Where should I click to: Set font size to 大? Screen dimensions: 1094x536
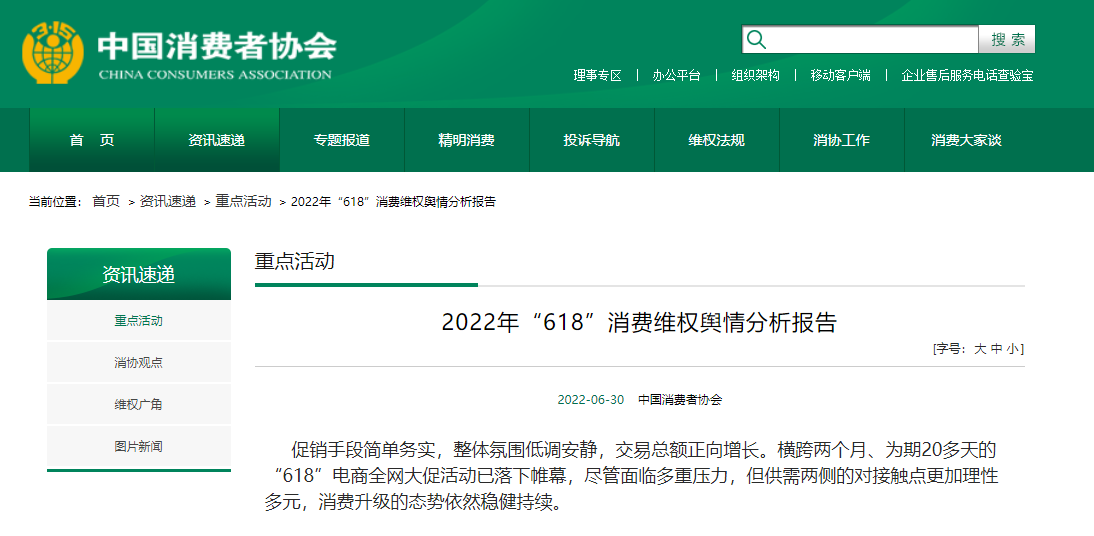click(x=980, y=349)
